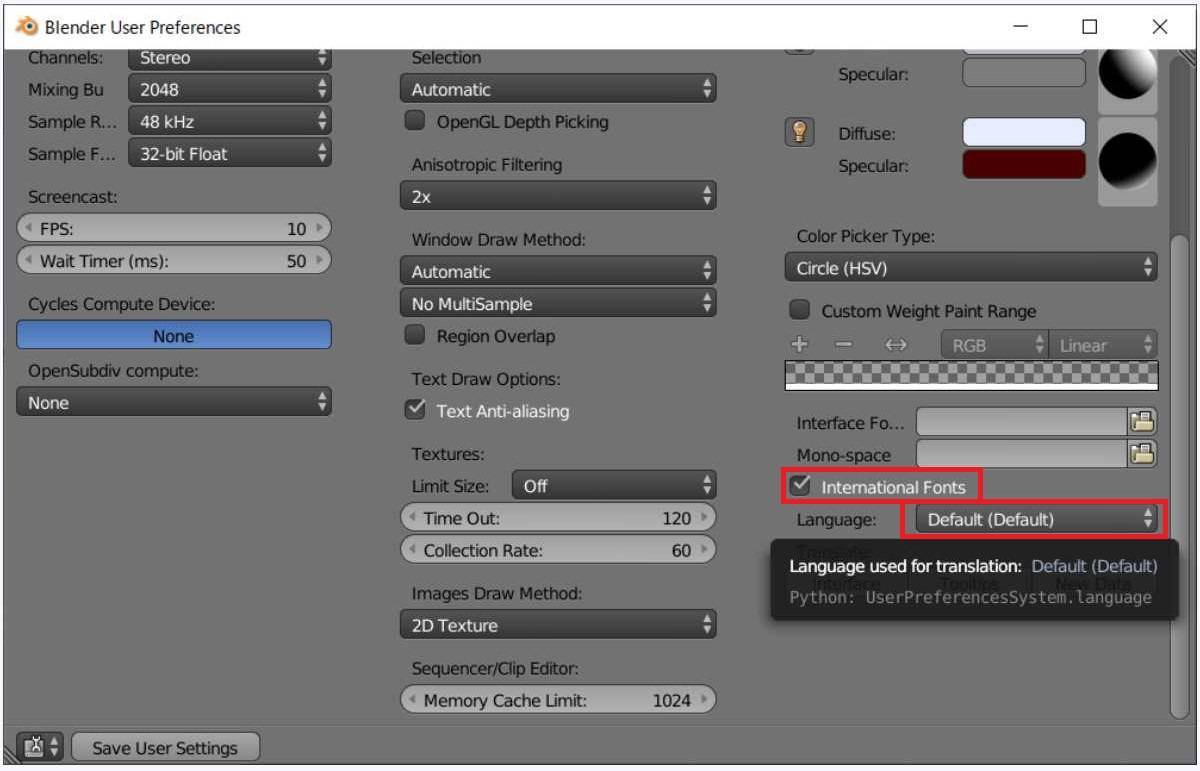Viewport: 1200px width, 771px height.
Task: Browse for Mono-space font file
Action: point(1141,454)
